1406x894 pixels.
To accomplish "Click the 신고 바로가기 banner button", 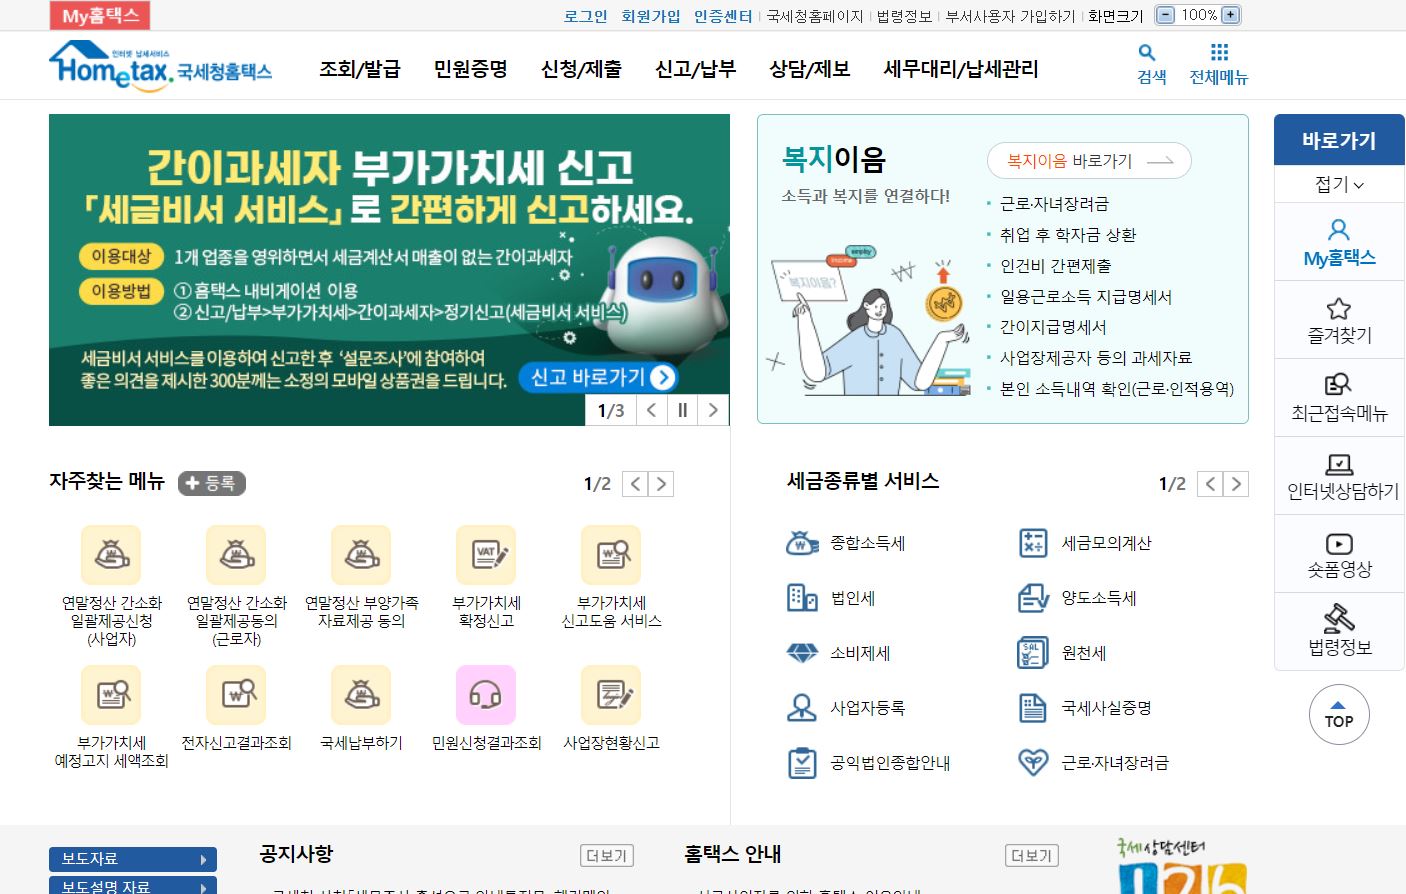I will click(x=599, y=377).
